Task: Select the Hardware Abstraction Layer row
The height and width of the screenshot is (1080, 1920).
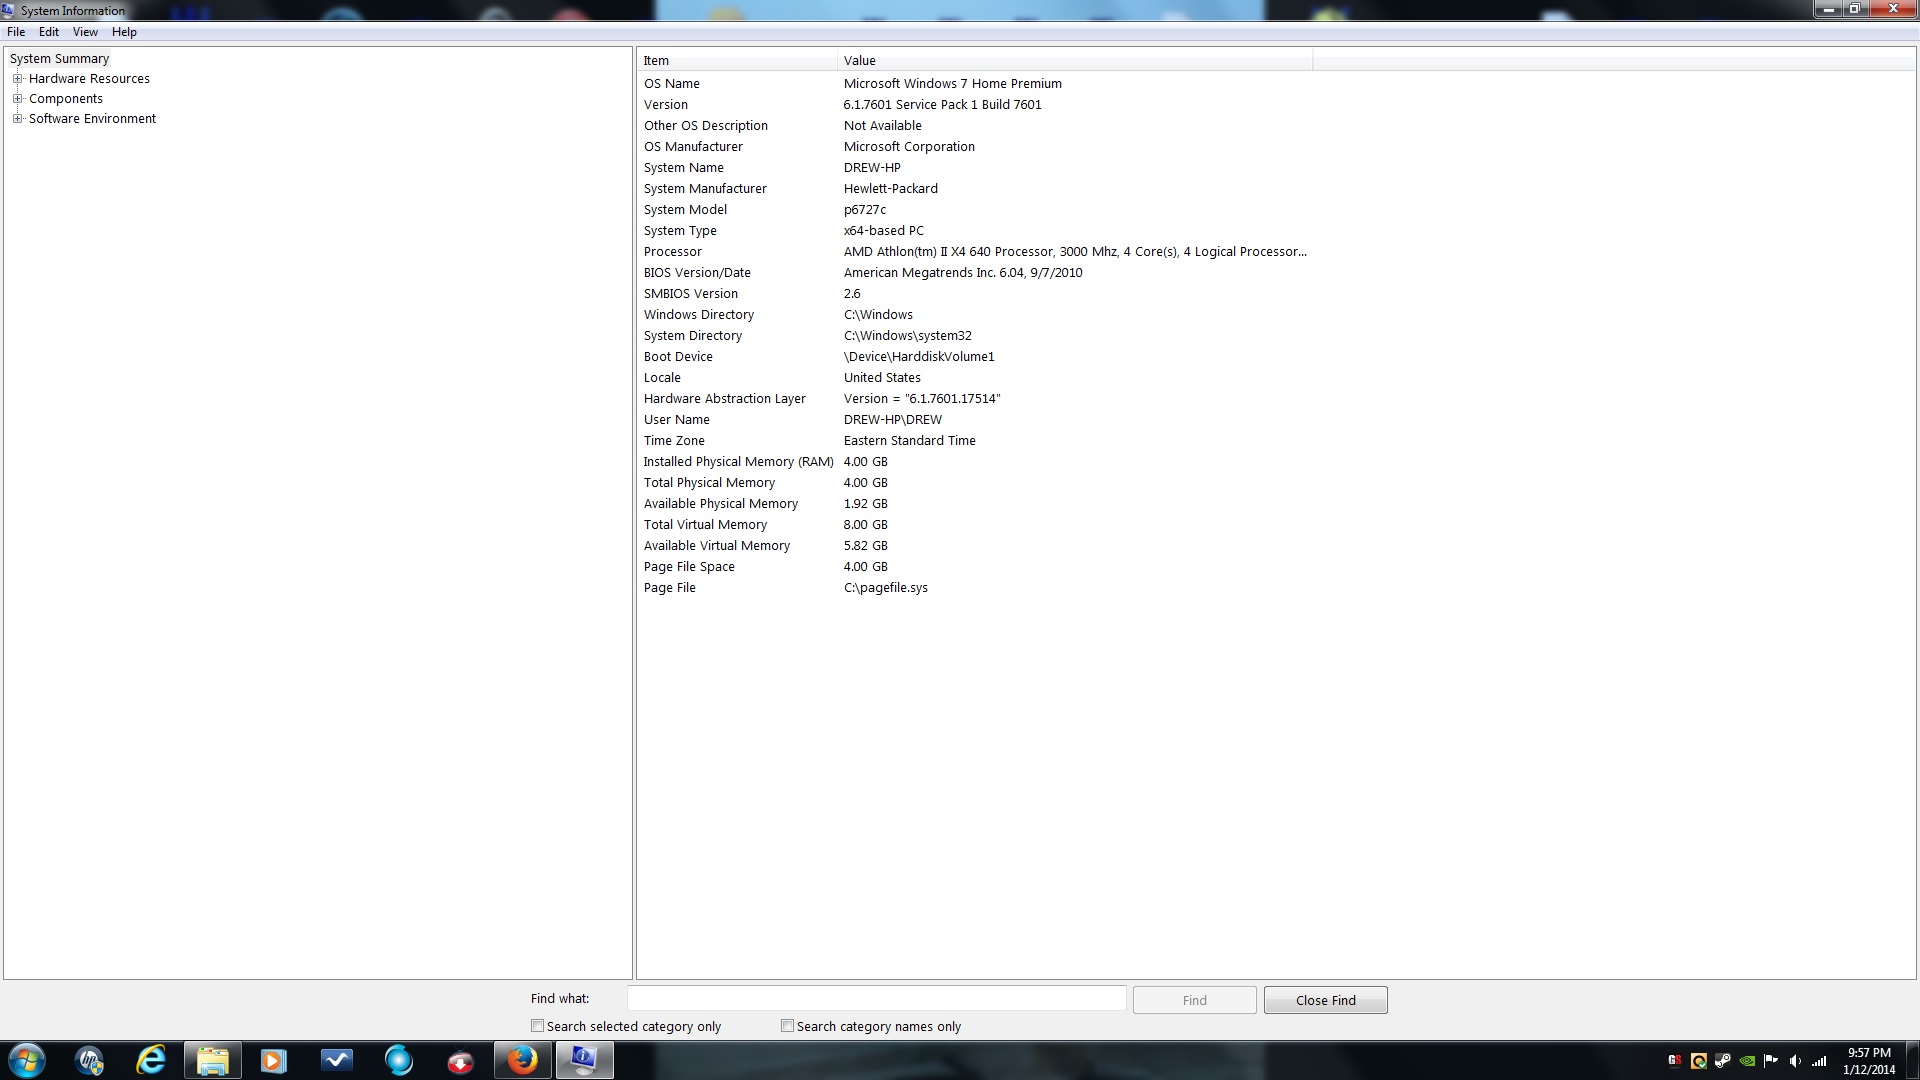Action: pyautogui.click(x=975, y=398)
